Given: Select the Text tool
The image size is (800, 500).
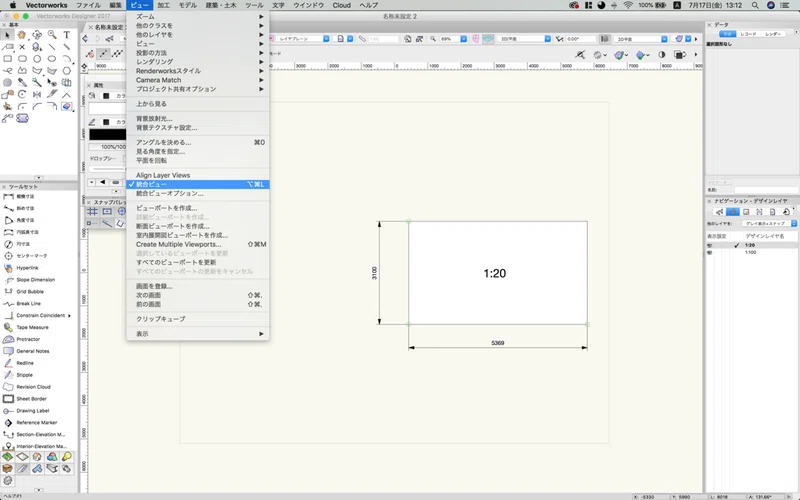Looking at the screenshot, I should pyautogui.click(x=66, y=35).
